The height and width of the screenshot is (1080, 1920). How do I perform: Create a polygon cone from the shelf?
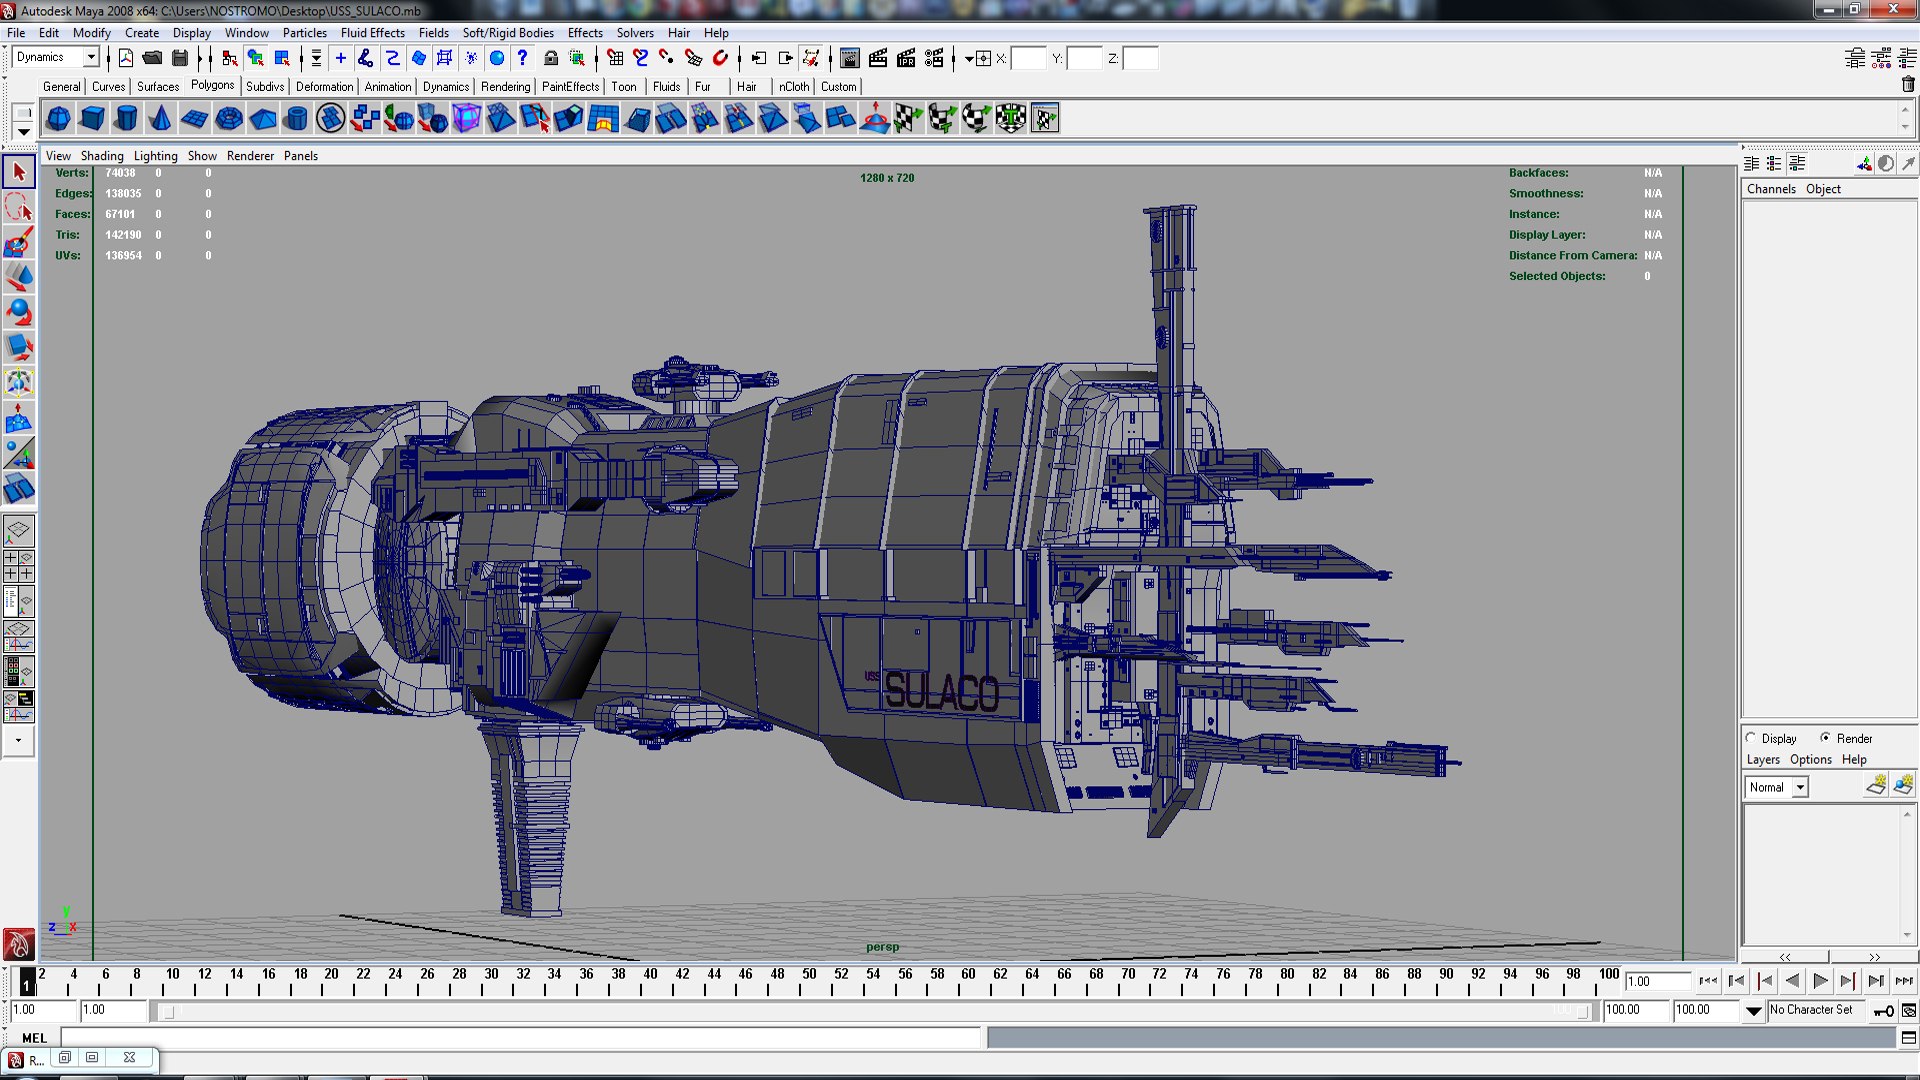coord(160,118)
